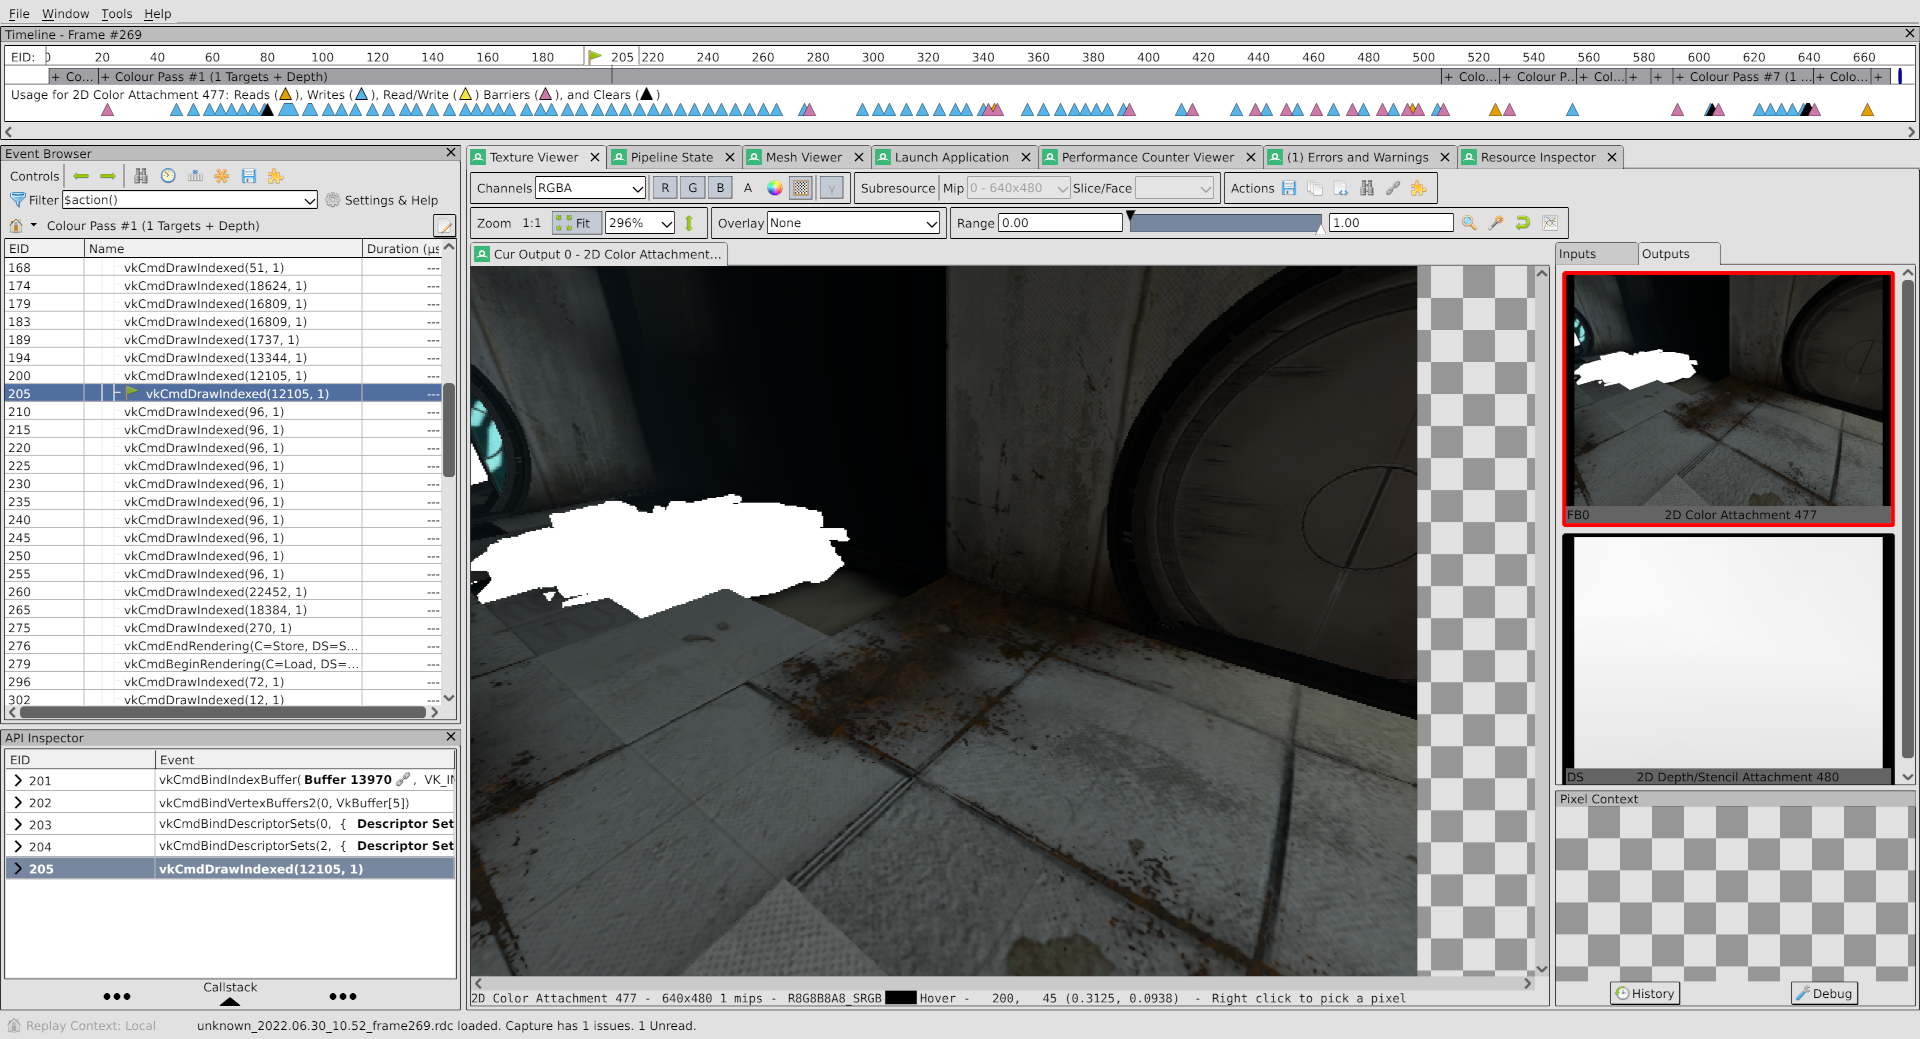Open Overlay None dropdown

[853, 223]
